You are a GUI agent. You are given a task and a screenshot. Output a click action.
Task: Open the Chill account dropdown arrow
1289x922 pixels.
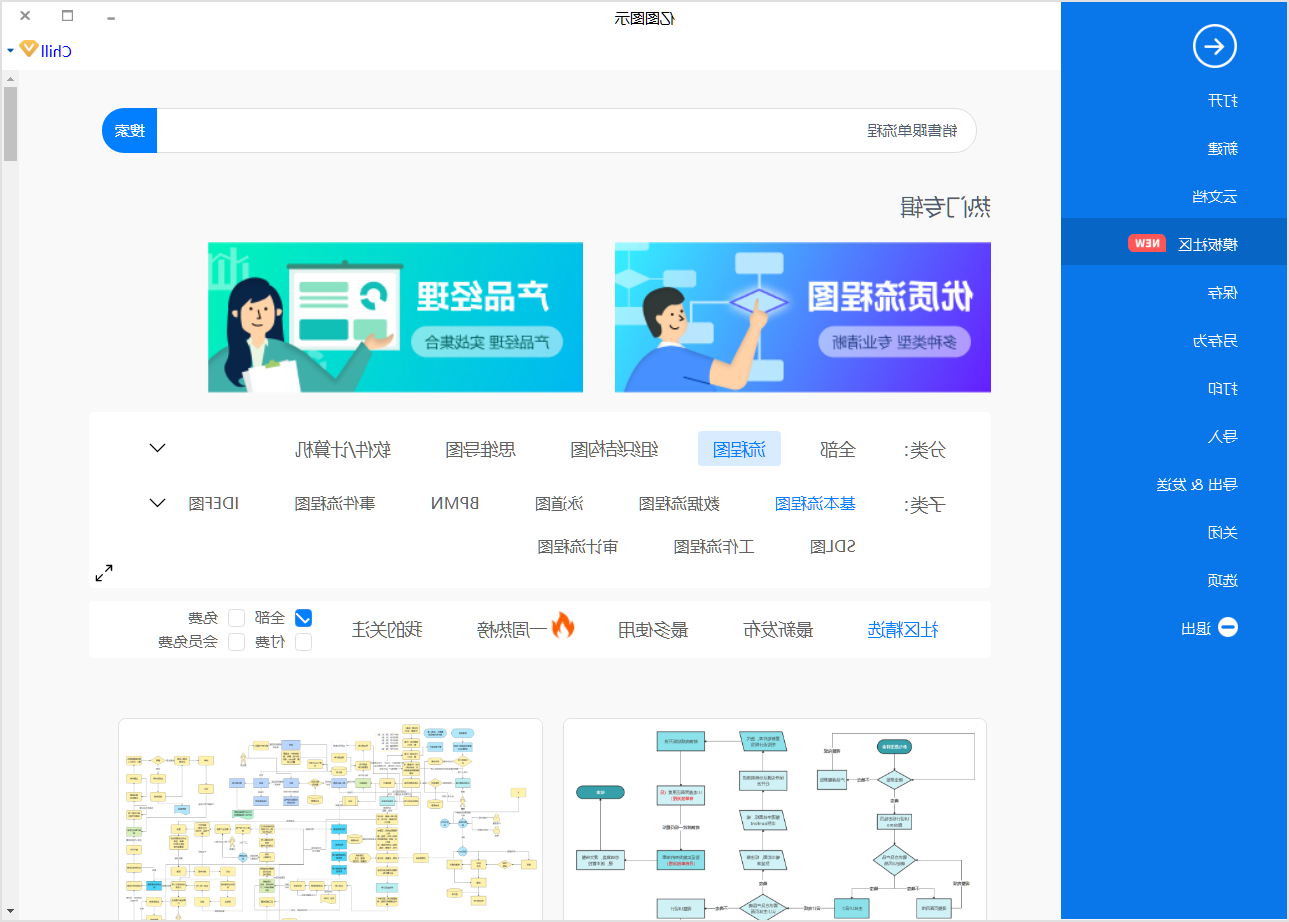(10, 50)
